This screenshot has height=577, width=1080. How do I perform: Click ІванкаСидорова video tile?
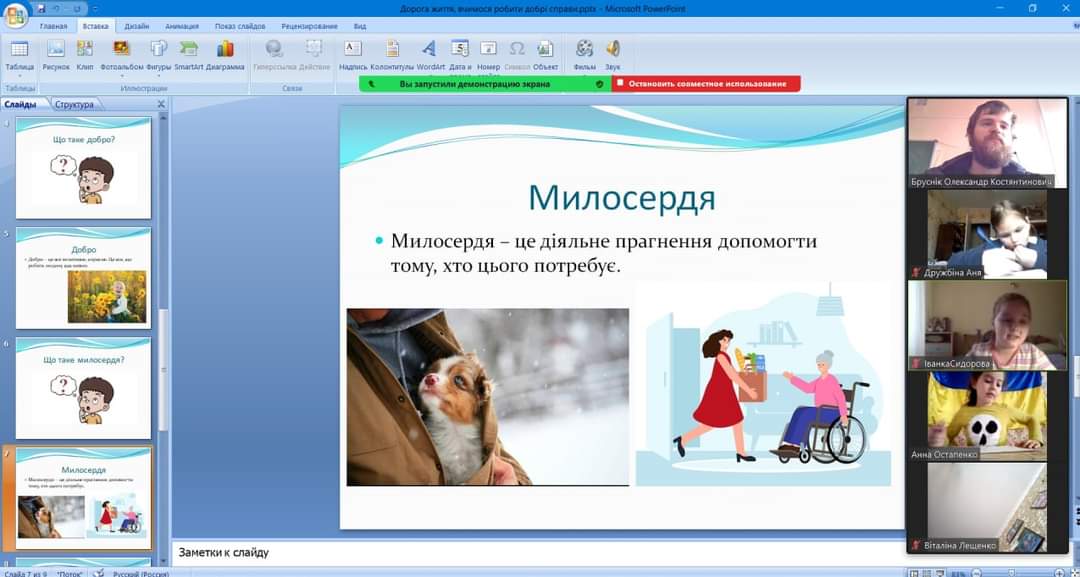tap(987, 325)
